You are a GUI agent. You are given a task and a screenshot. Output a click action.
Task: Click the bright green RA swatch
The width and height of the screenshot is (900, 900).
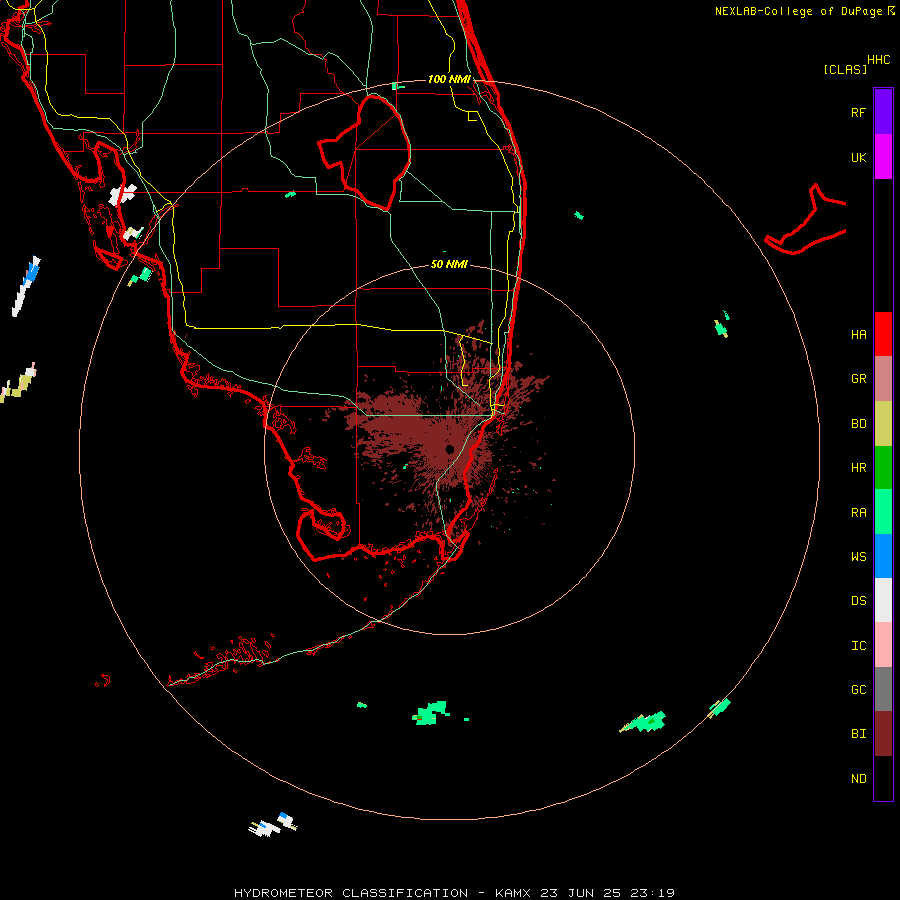coord(883,512)
